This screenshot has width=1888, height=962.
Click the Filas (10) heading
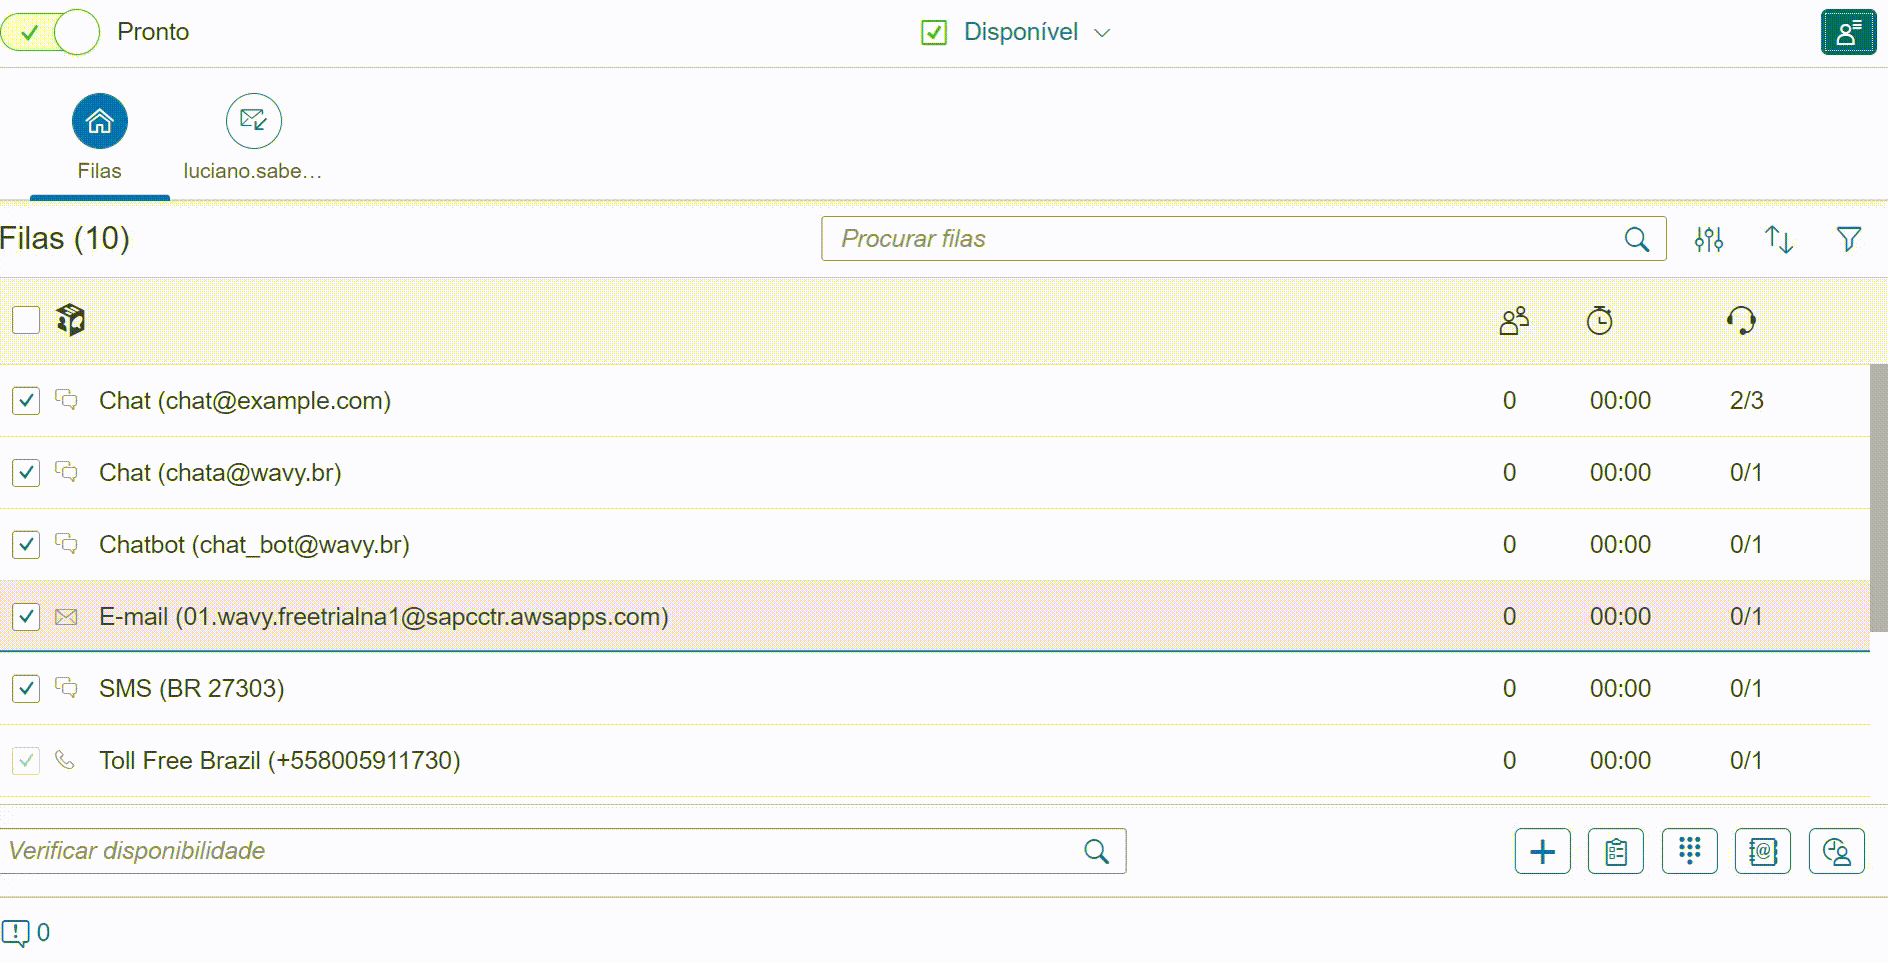(65, 239)
